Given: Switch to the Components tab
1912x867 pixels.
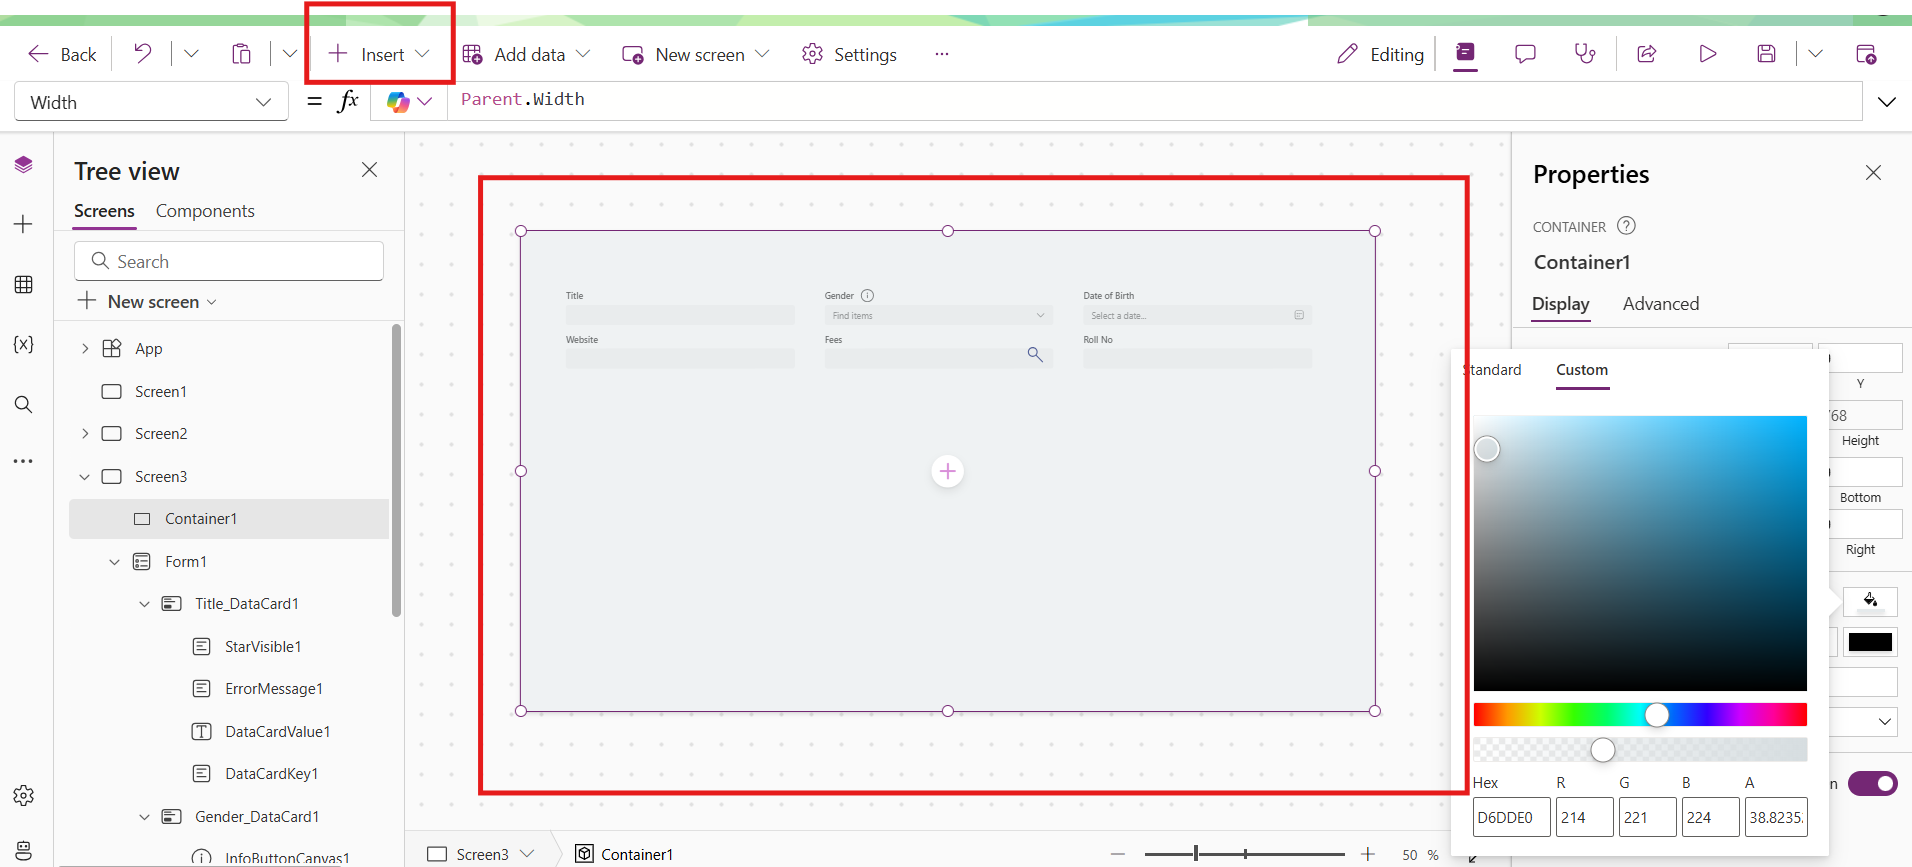Looking at the screenshot, I should tap(205, 211).
